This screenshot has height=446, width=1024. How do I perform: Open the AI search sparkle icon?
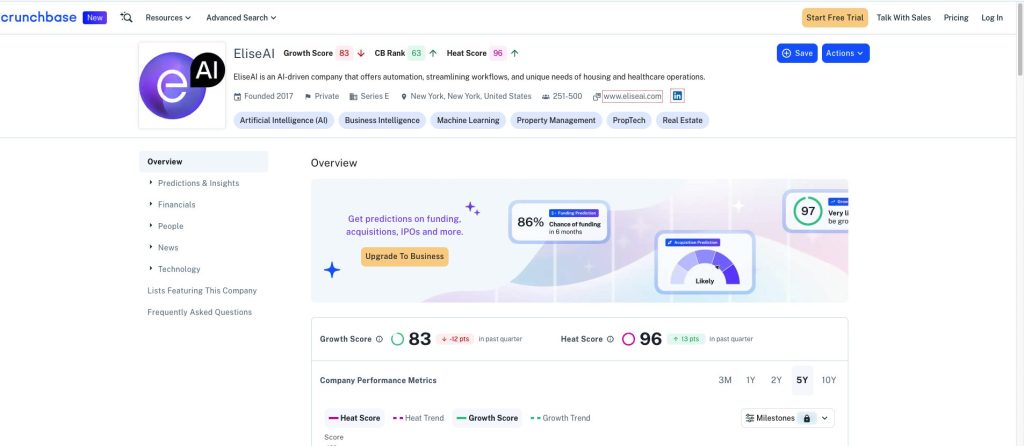click(x=127, y=18)
